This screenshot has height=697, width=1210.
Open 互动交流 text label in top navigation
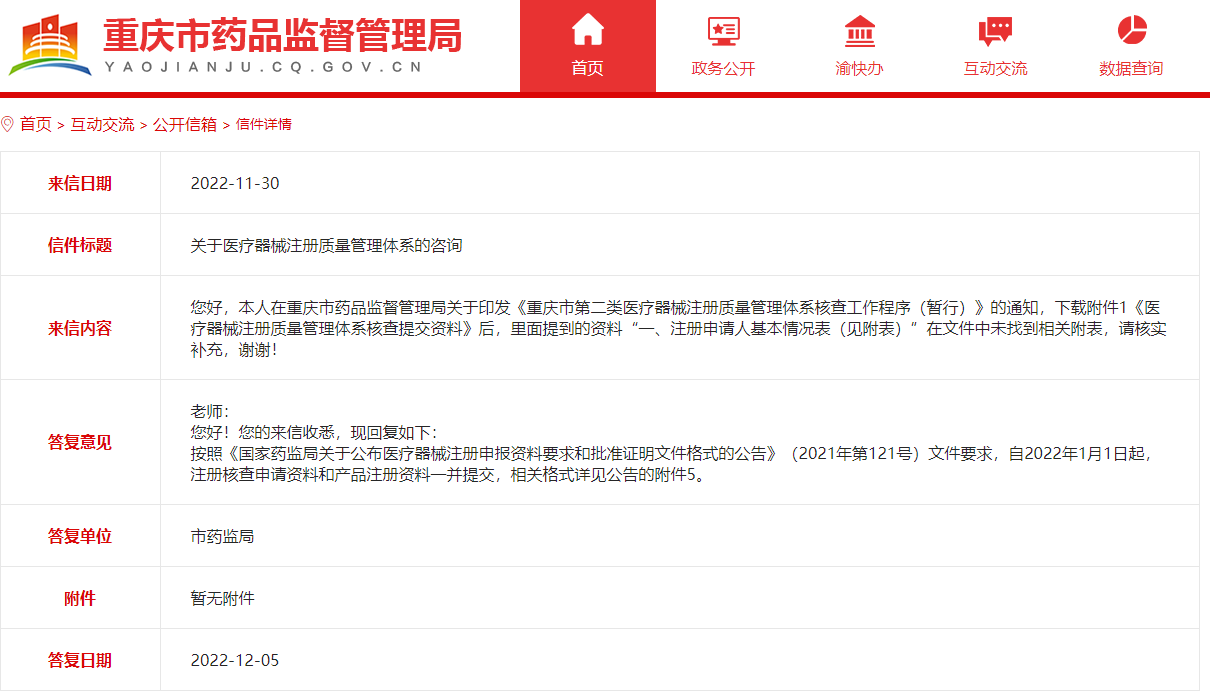(995, 69)
